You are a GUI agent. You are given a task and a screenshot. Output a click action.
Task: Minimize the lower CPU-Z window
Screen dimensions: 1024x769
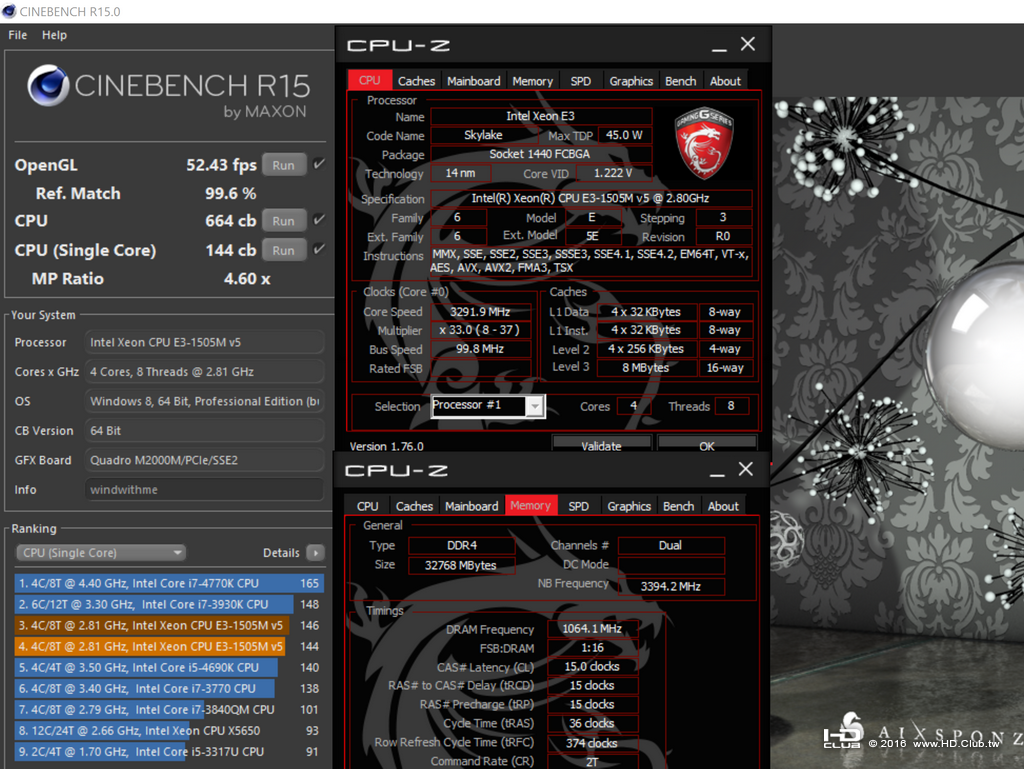coord(717,471)
